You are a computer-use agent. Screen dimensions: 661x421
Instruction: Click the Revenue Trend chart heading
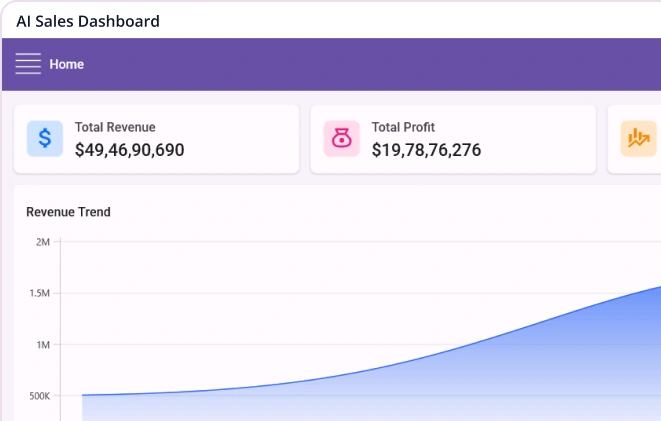[x=68, y=212]
